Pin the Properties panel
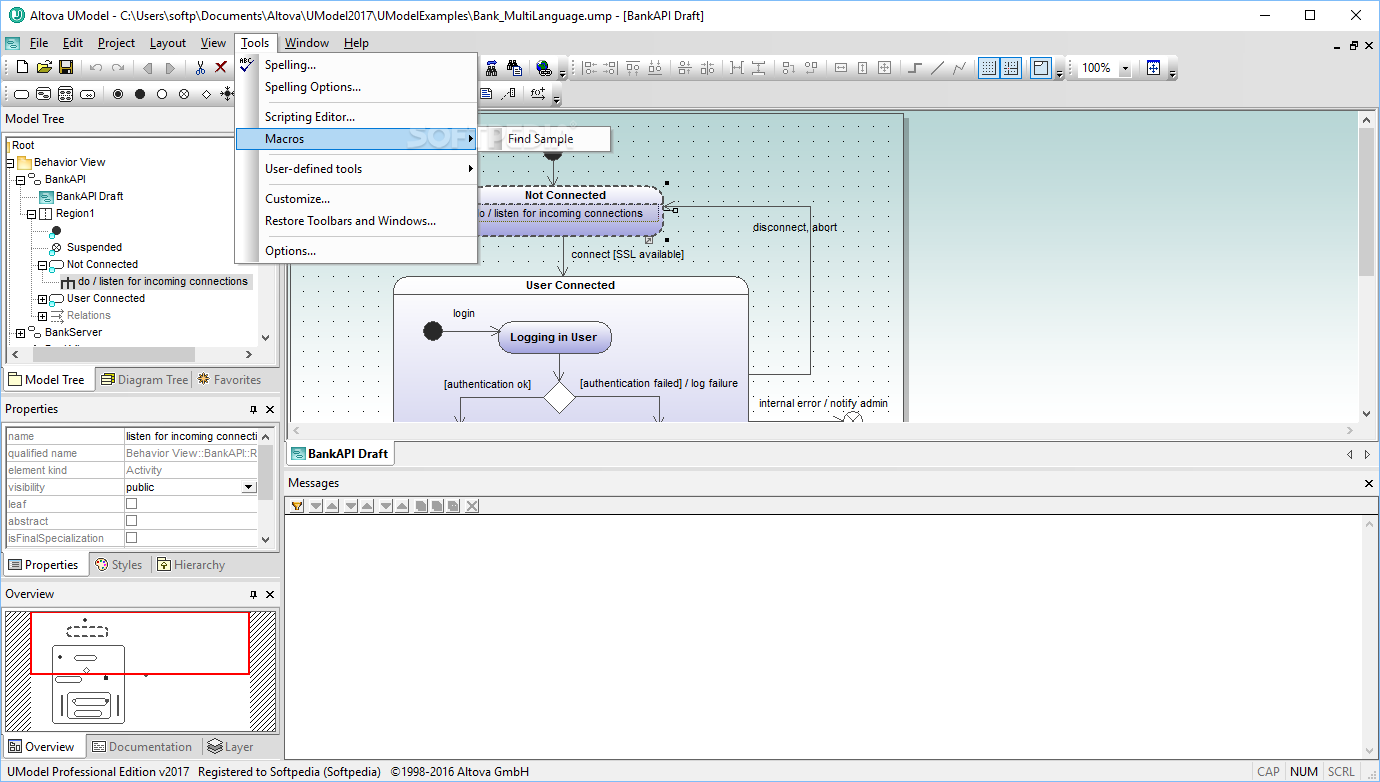 pyautogui.click(x=254, y=409)
